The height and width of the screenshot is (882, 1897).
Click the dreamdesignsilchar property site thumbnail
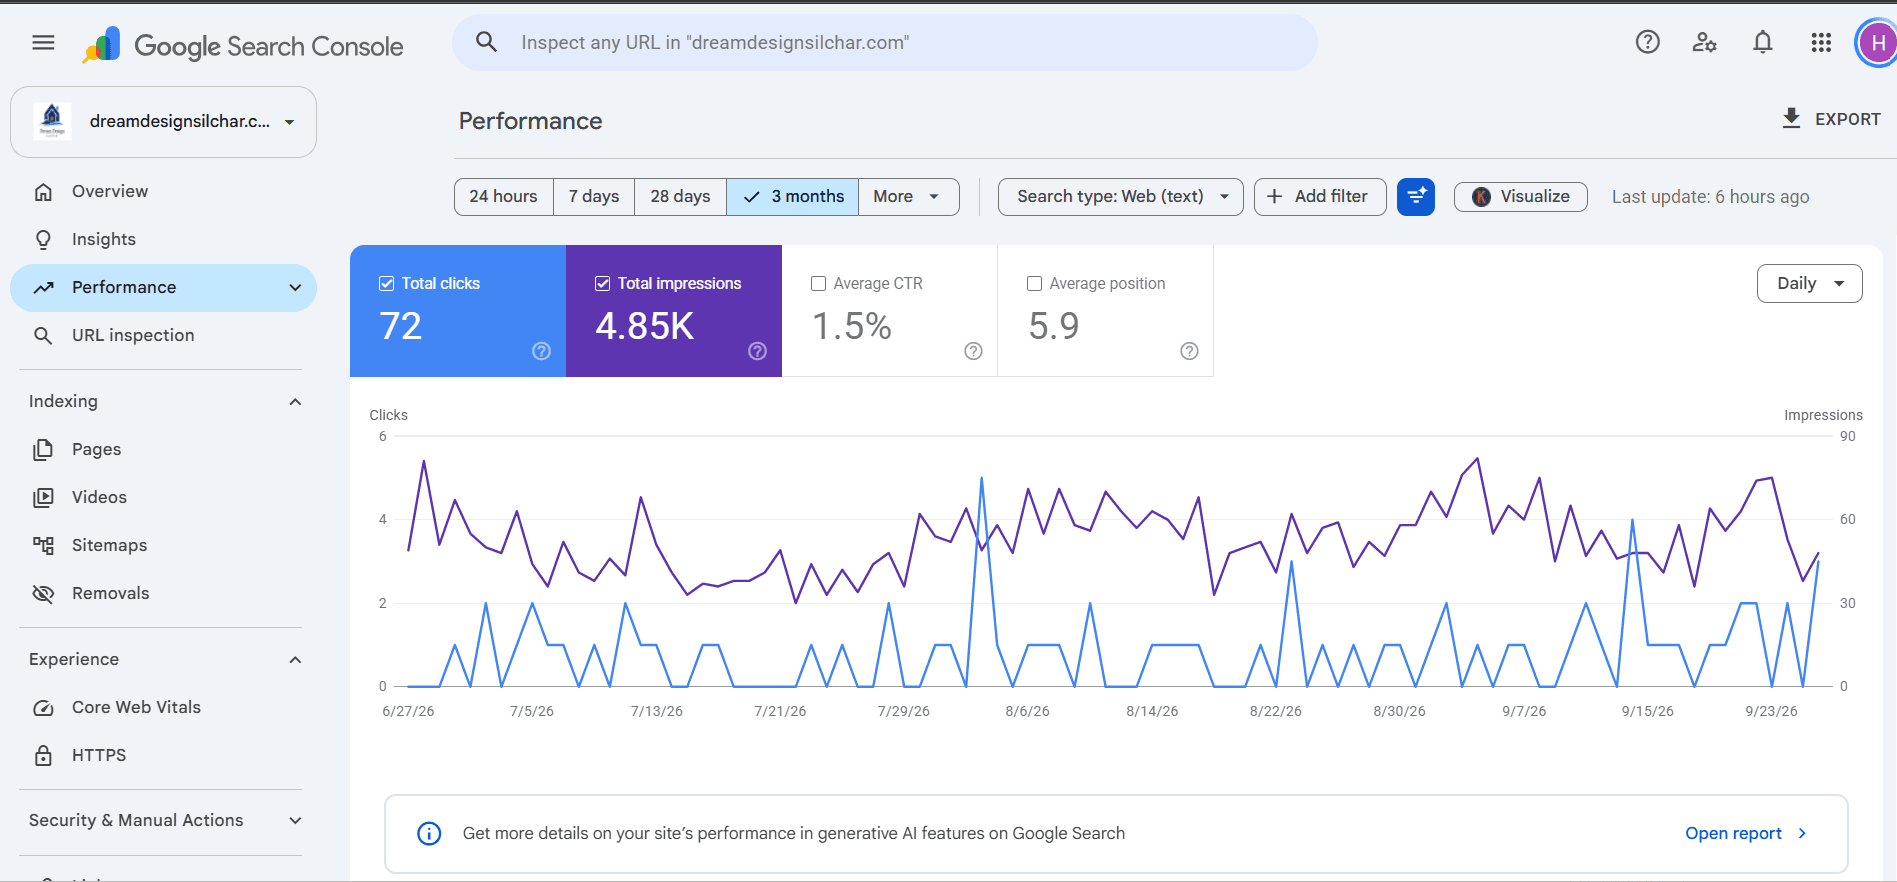pos(52,121)
